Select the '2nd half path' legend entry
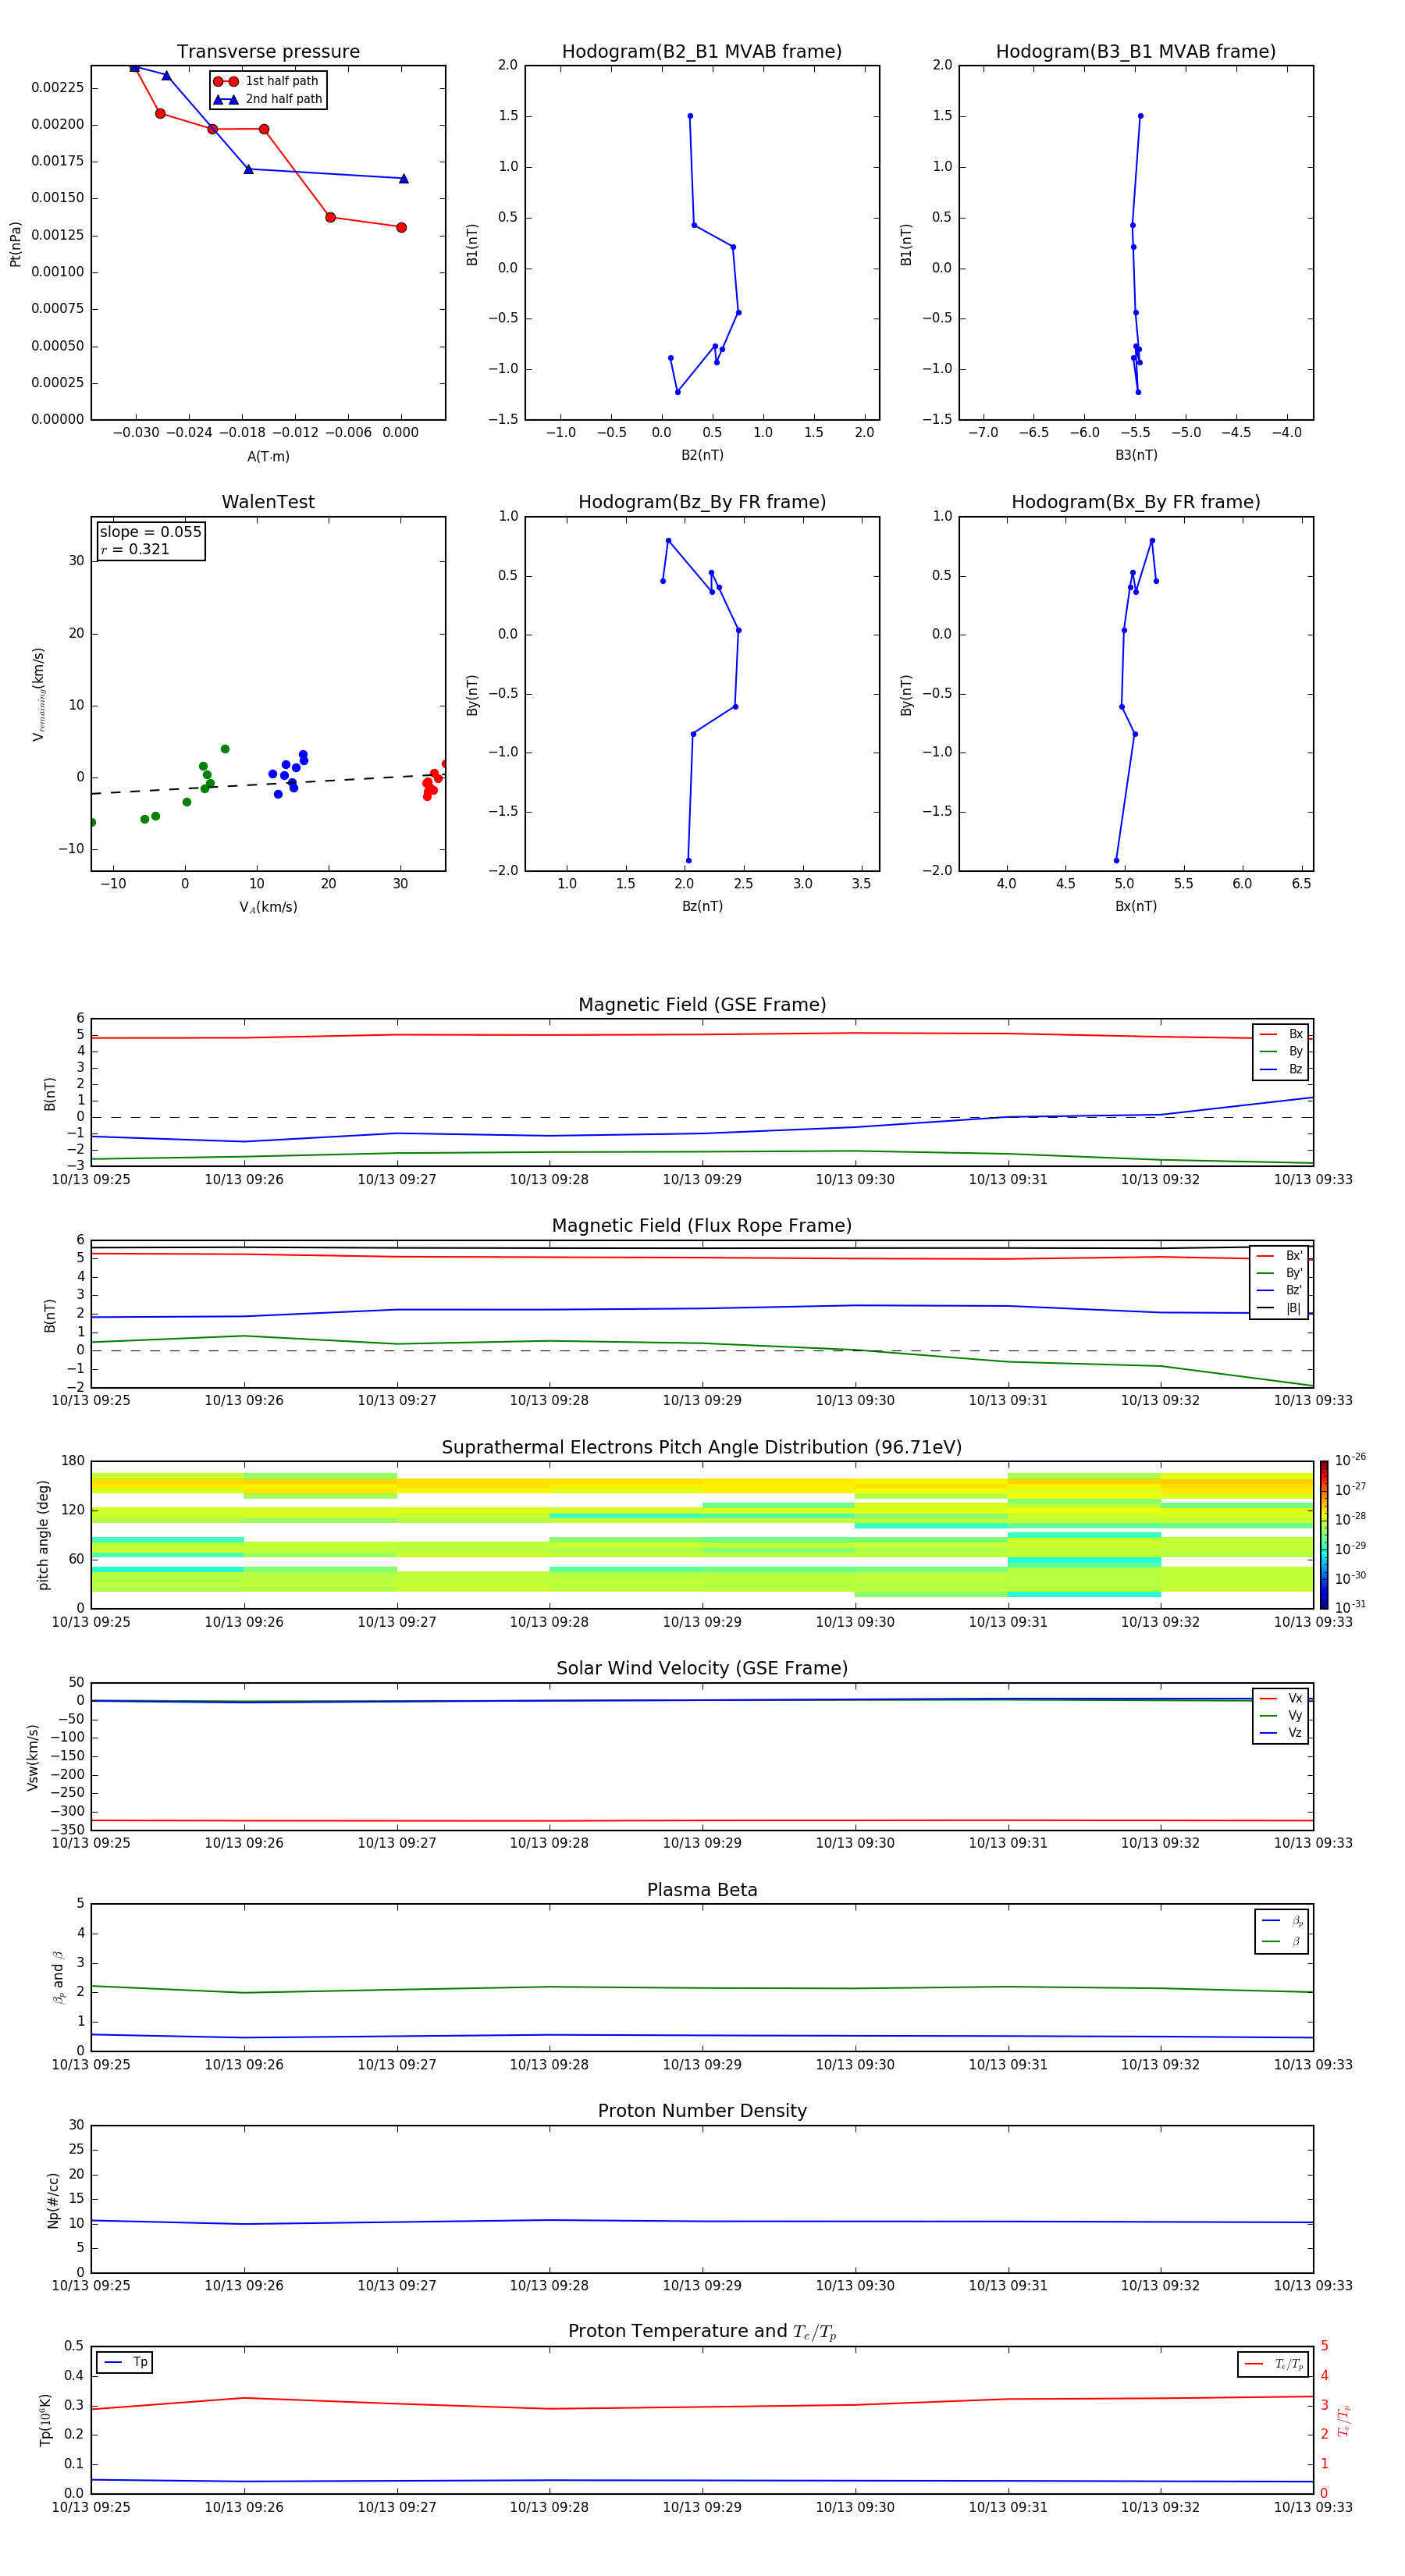This screenshot has height=2576, width=1405. 268,99
